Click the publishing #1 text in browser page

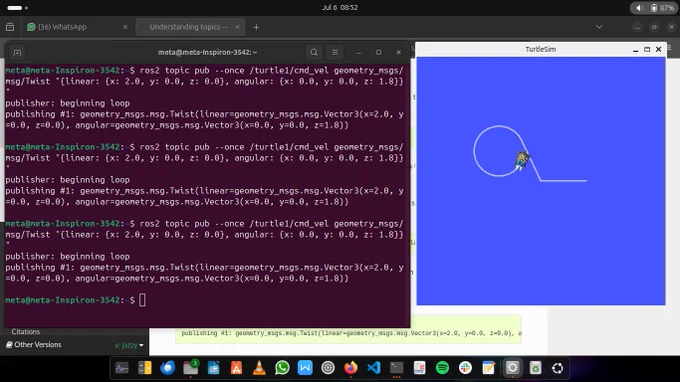(x=351, y=333)
